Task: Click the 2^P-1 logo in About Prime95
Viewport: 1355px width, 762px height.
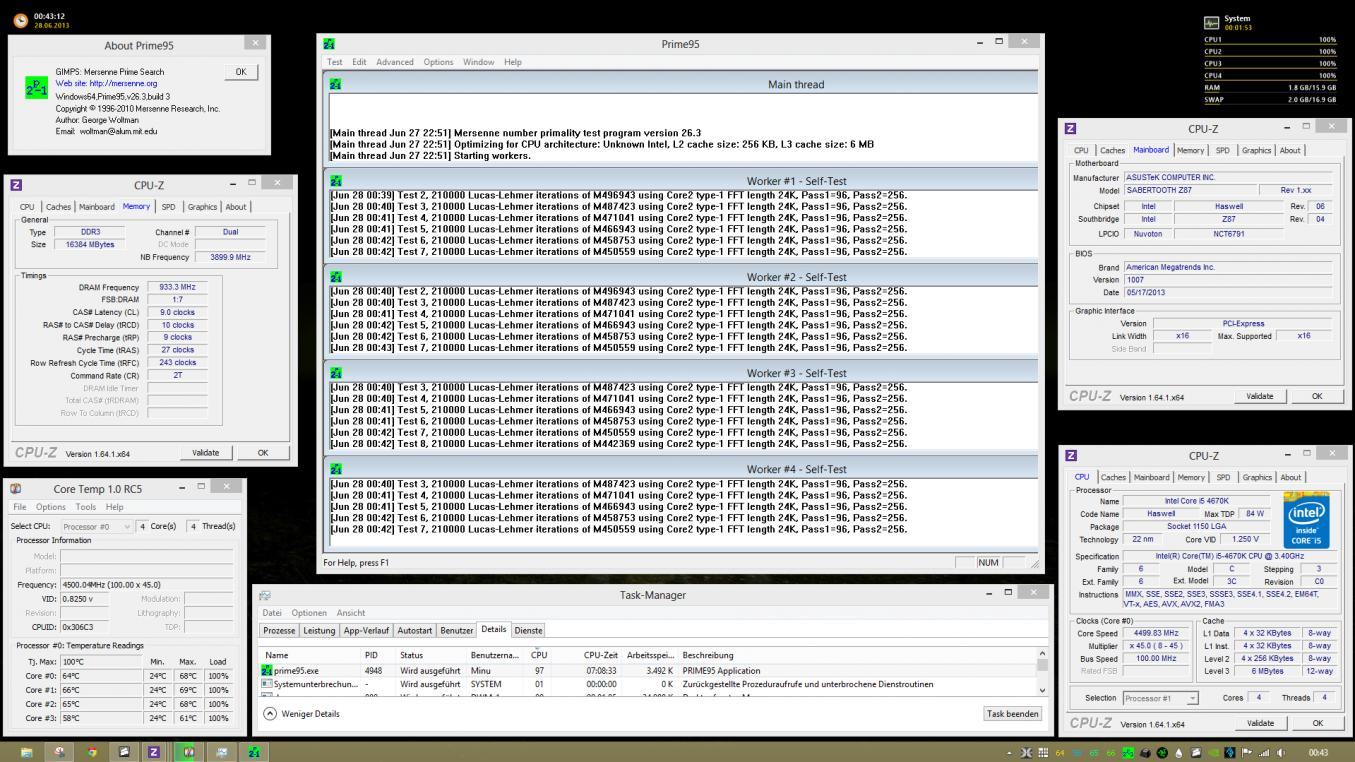Action: [x=36, y=88]
